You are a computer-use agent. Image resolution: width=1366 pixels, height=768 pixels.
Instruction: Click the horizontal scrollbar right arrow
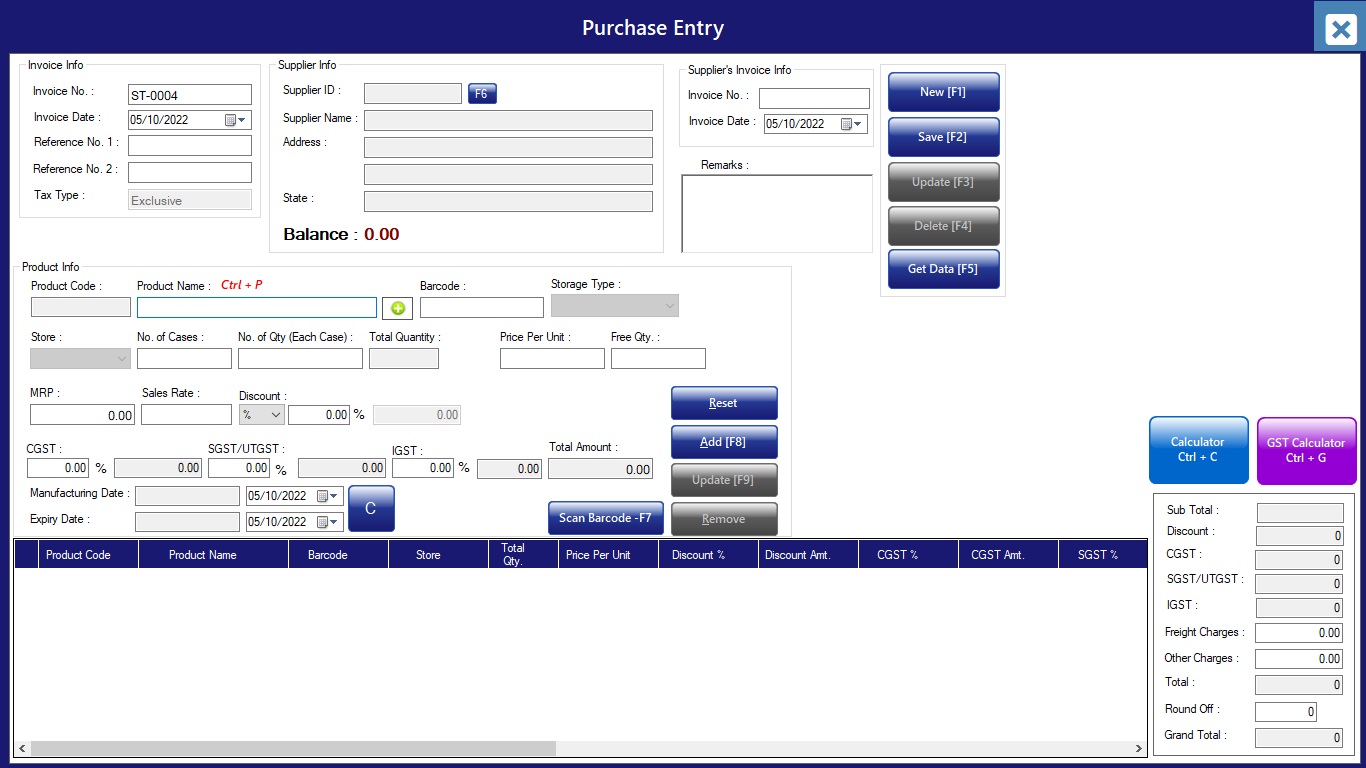[1138, 749]
